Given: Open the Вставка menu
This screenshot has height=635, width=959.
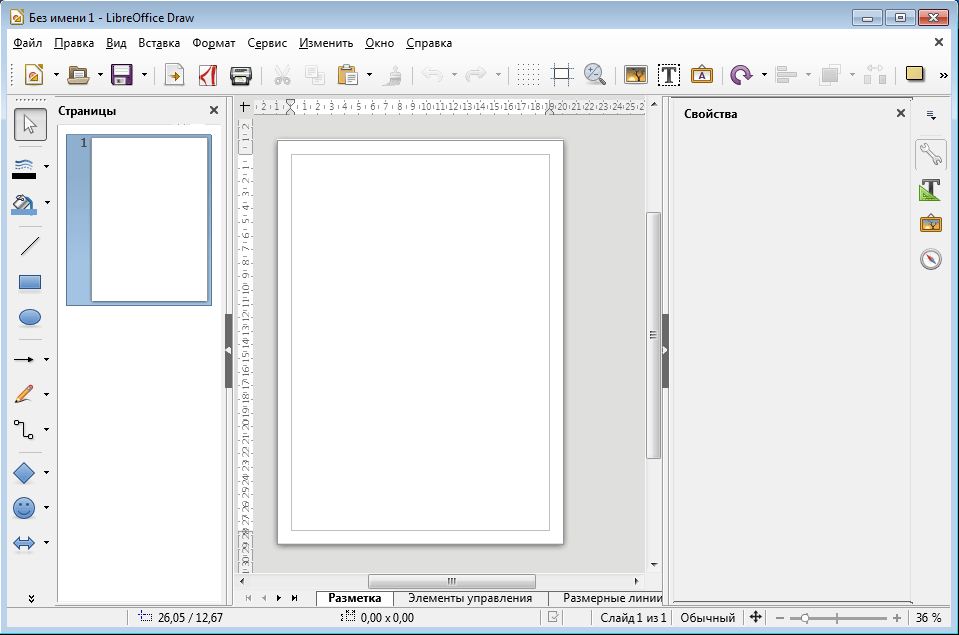Looking at the screenshot, I should (159, 43).
